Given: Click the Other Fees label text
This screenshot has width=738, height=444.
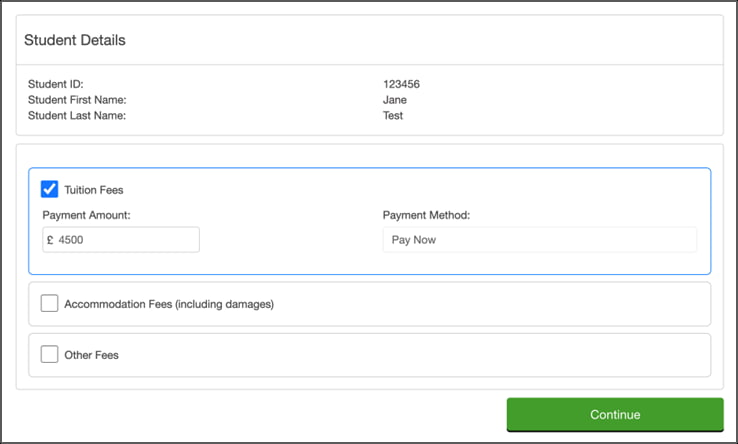Looking at the screenshot, I should pos(91,354).
